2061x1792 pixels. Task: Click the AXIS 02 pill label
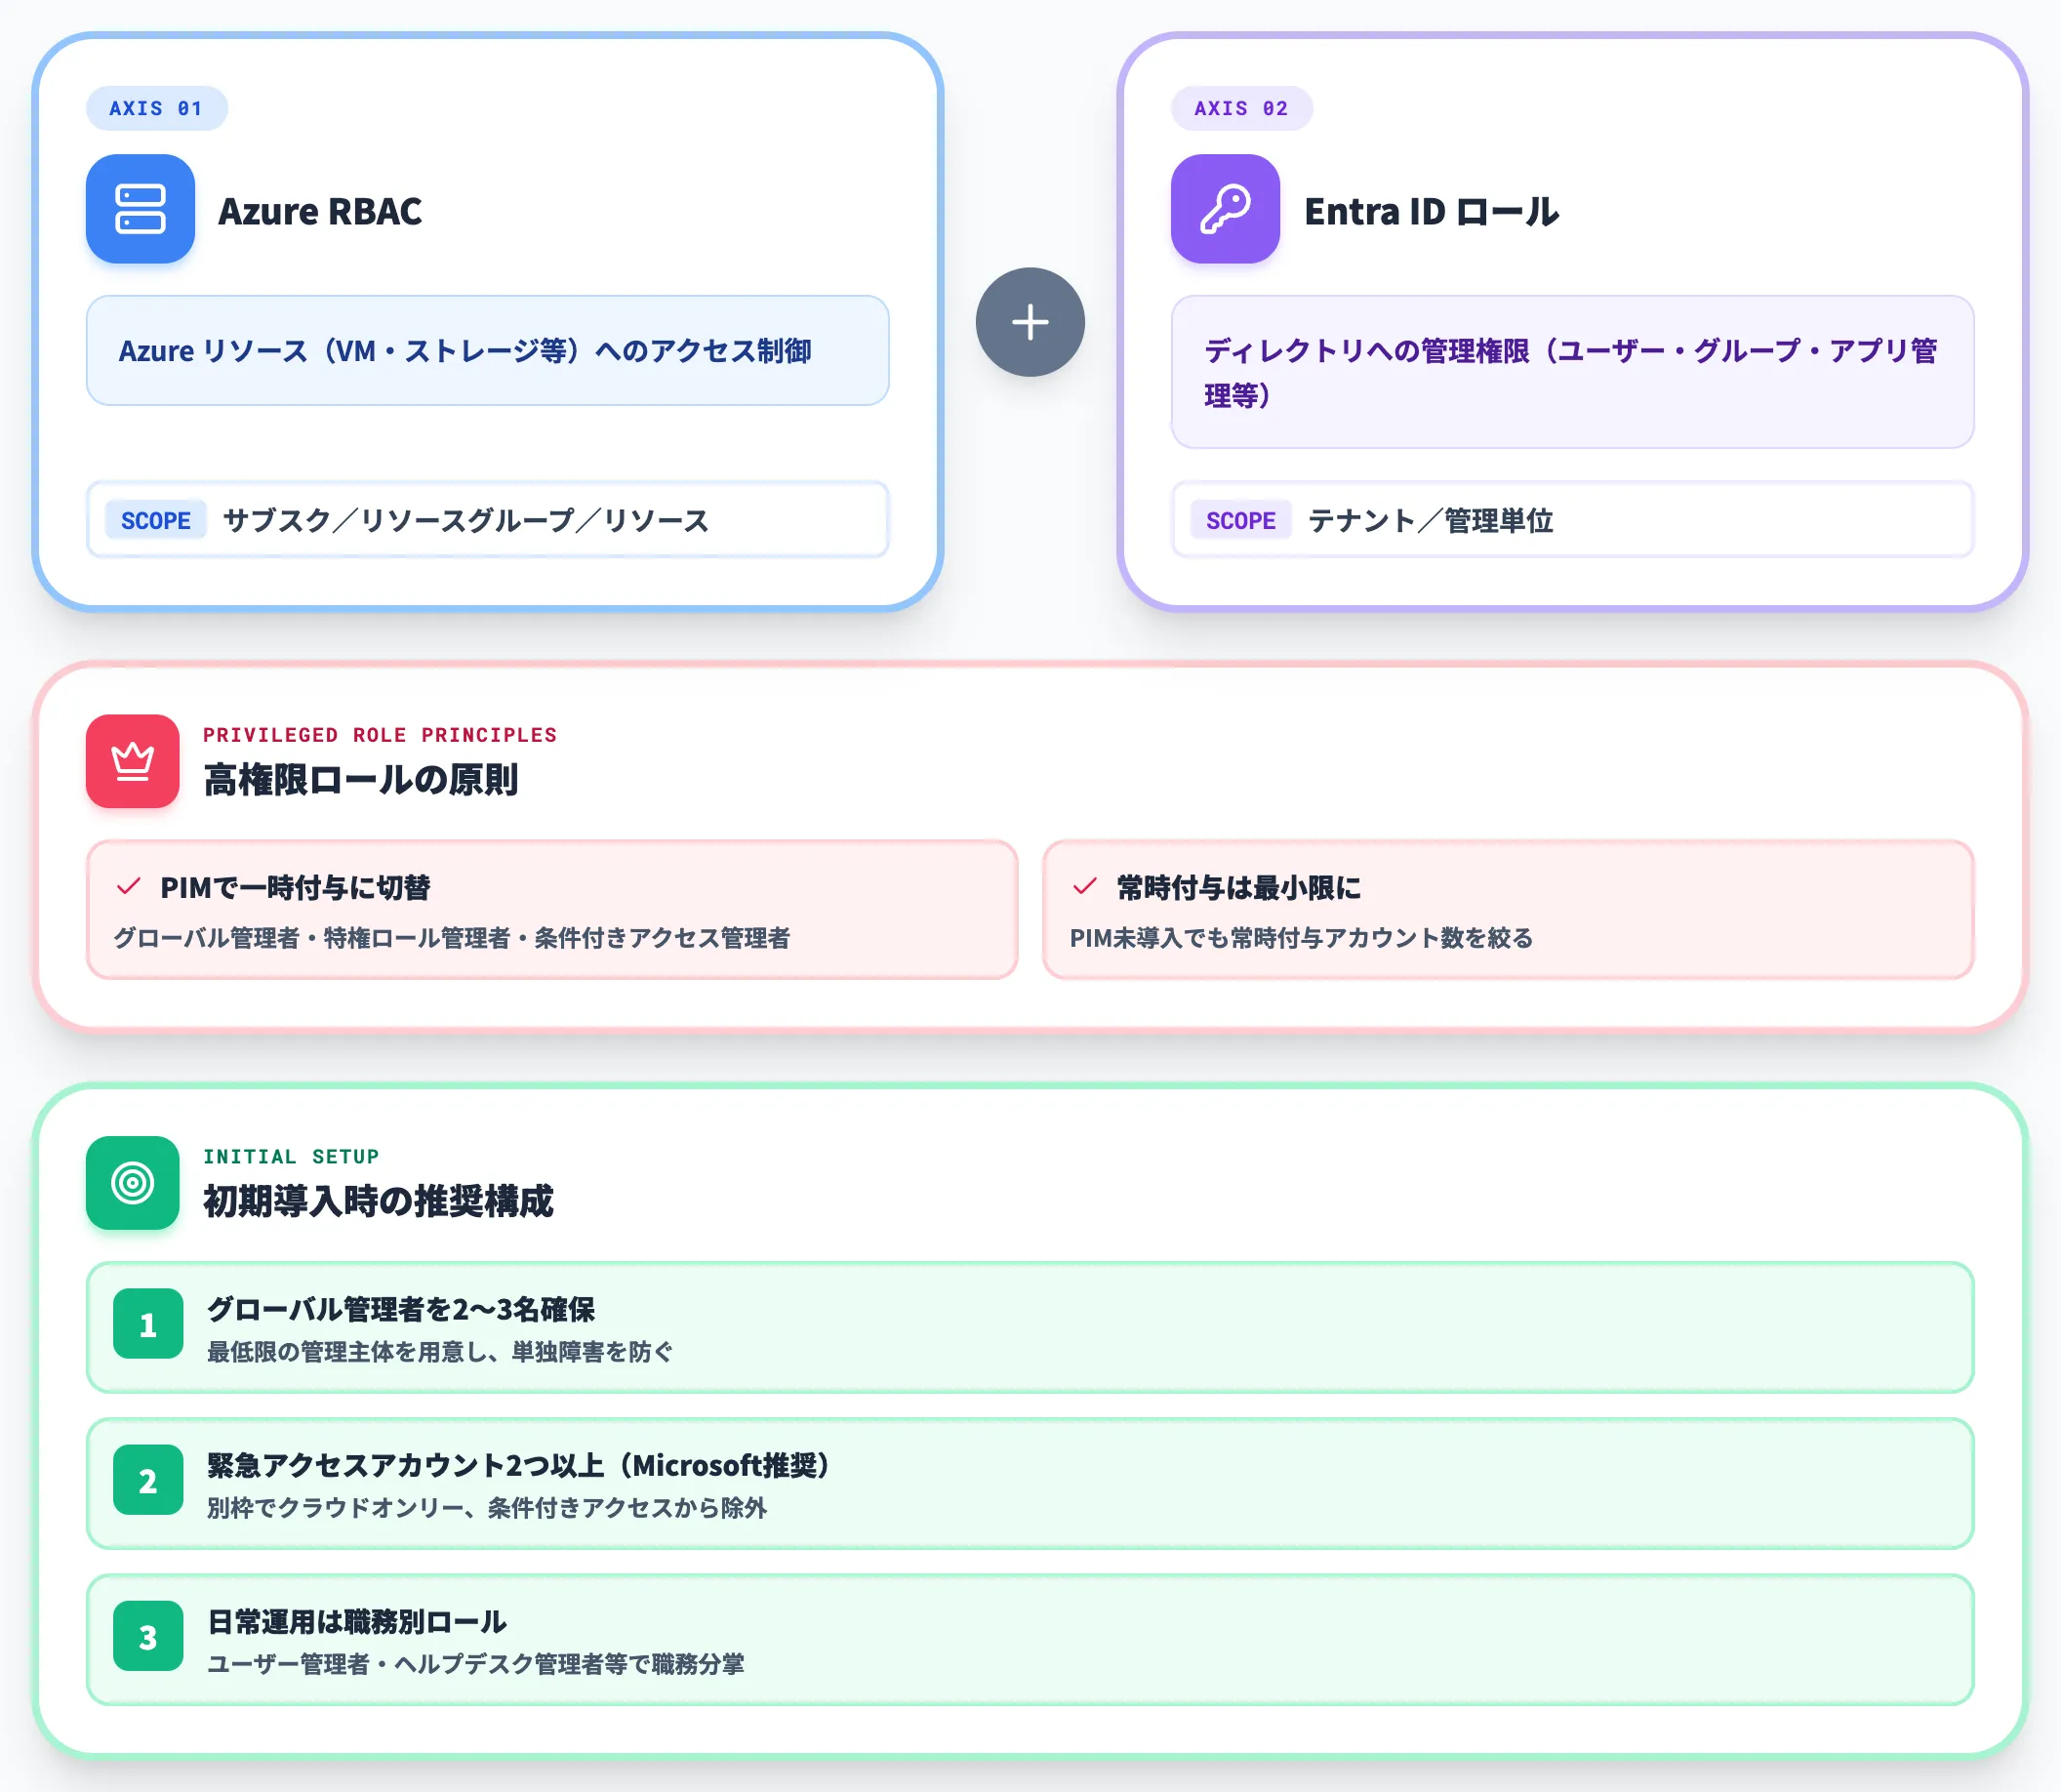point(1241,108)
